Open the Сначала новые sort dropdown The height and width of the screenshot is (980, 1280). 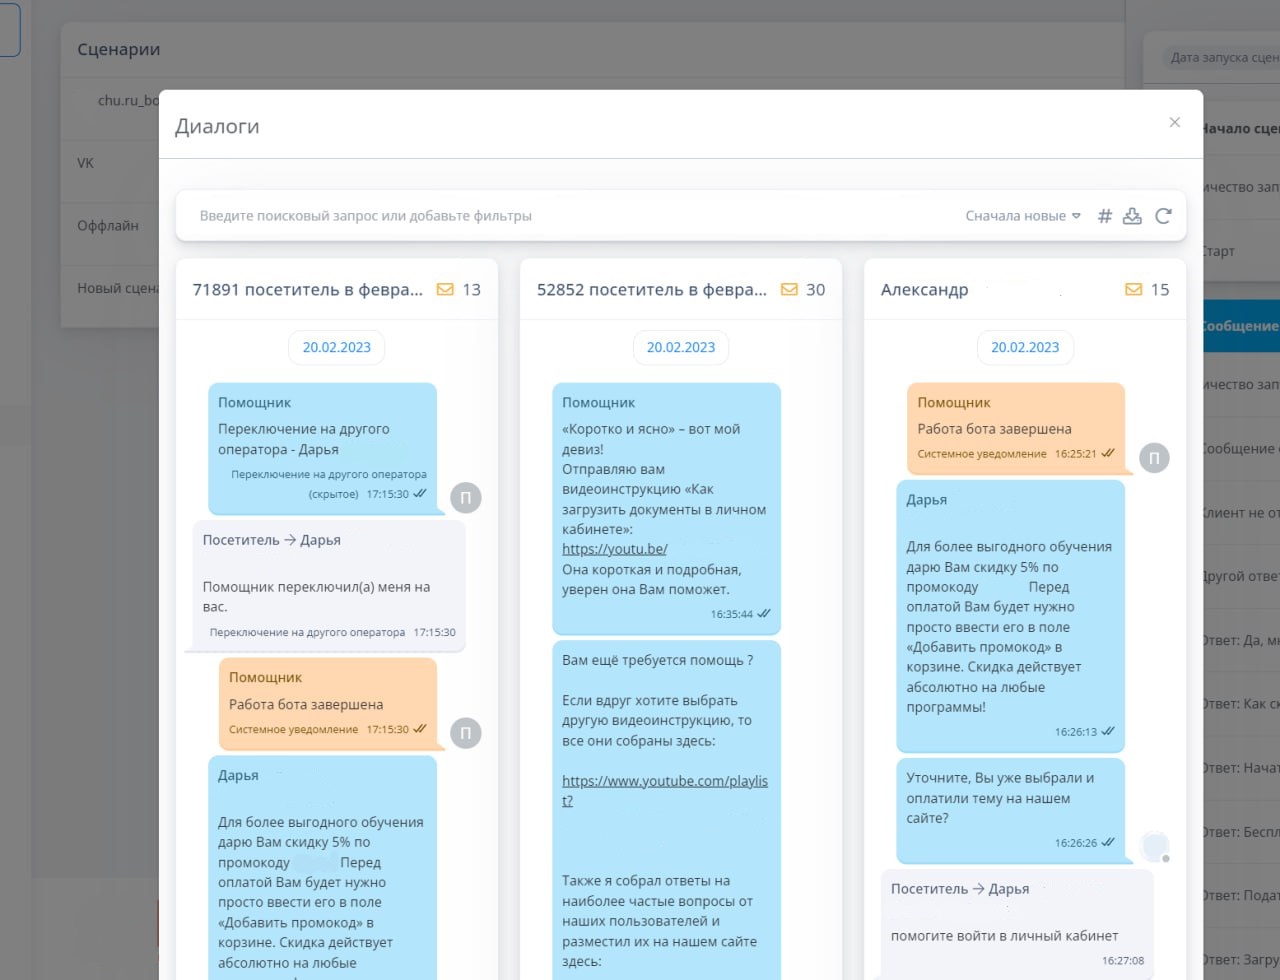1022,216
